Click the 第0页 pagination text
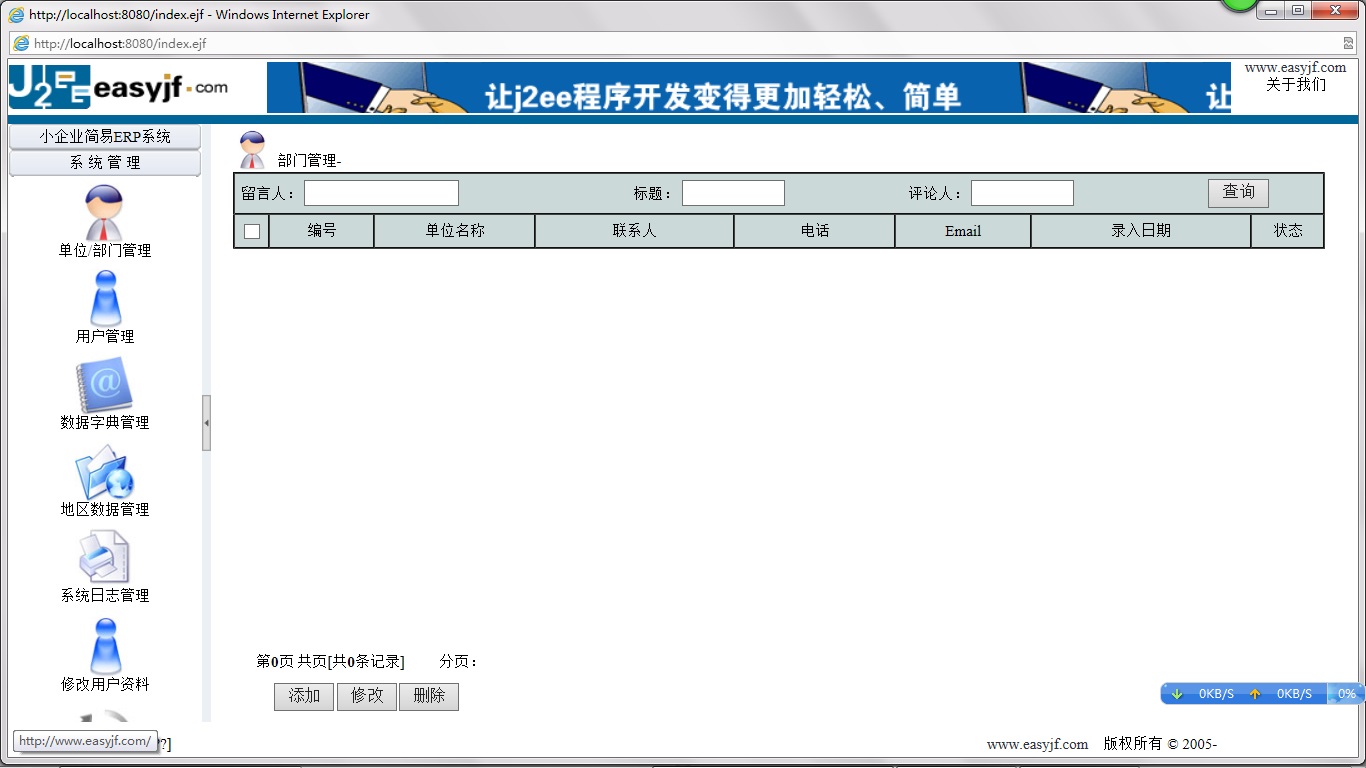The width and height of the screenshot is (1366, 768). click(275, 662)
